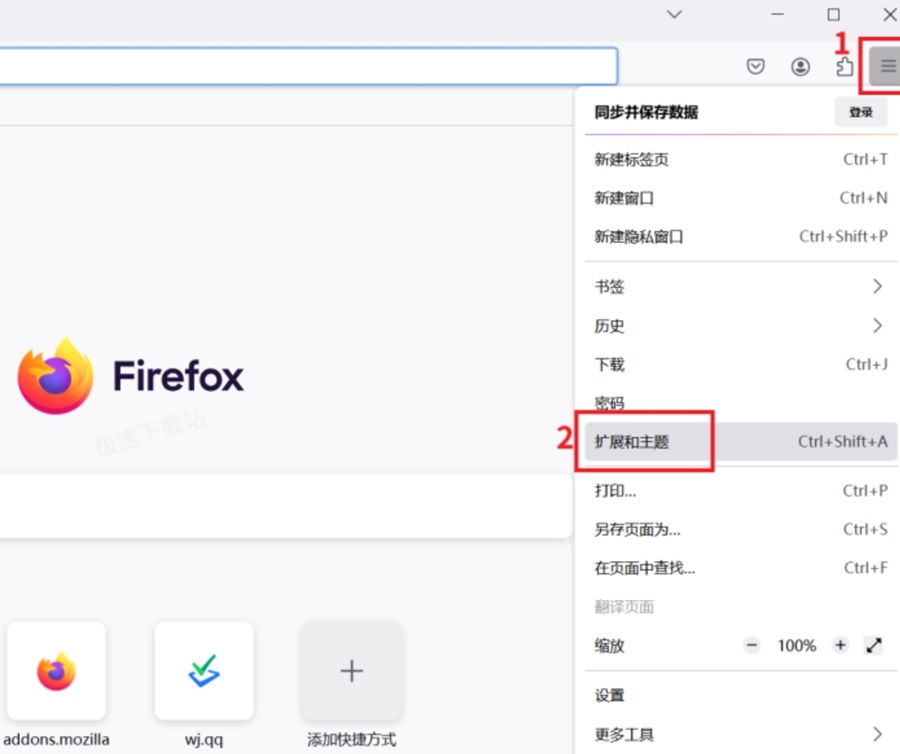The height and width of the screenshot is (754, 900).
Task: Click the zoom out minus button
Action: click(751, 646)
